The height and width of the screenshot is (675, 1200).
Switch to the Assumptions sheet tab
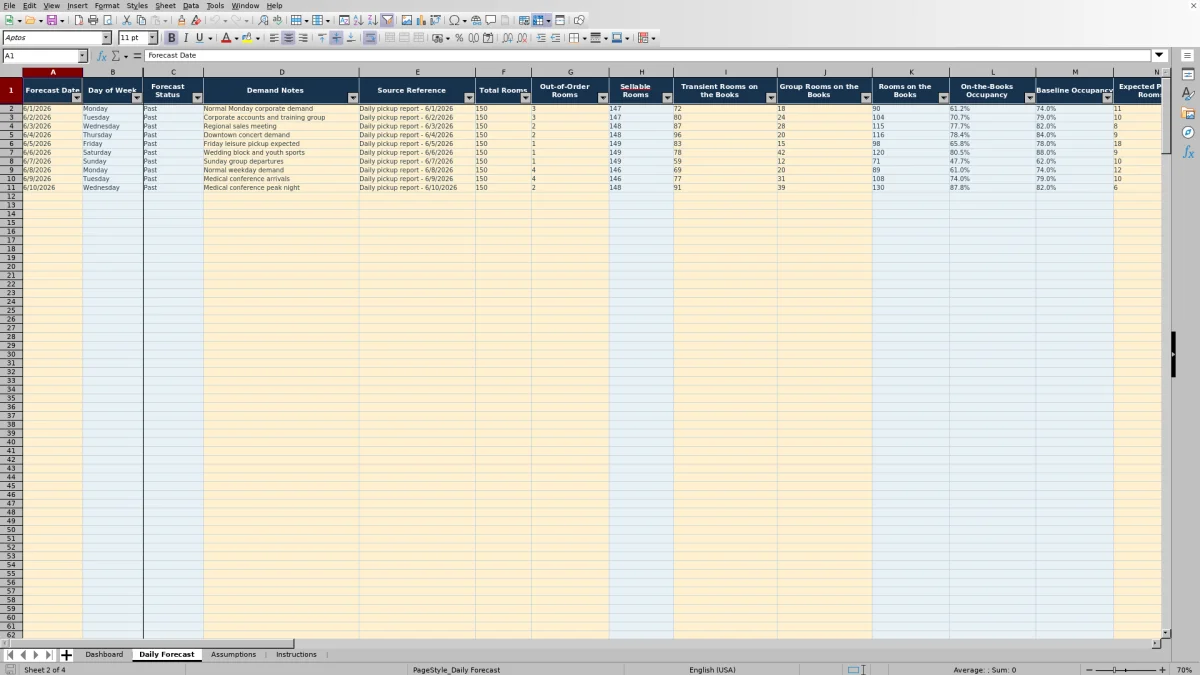point(233,655)
